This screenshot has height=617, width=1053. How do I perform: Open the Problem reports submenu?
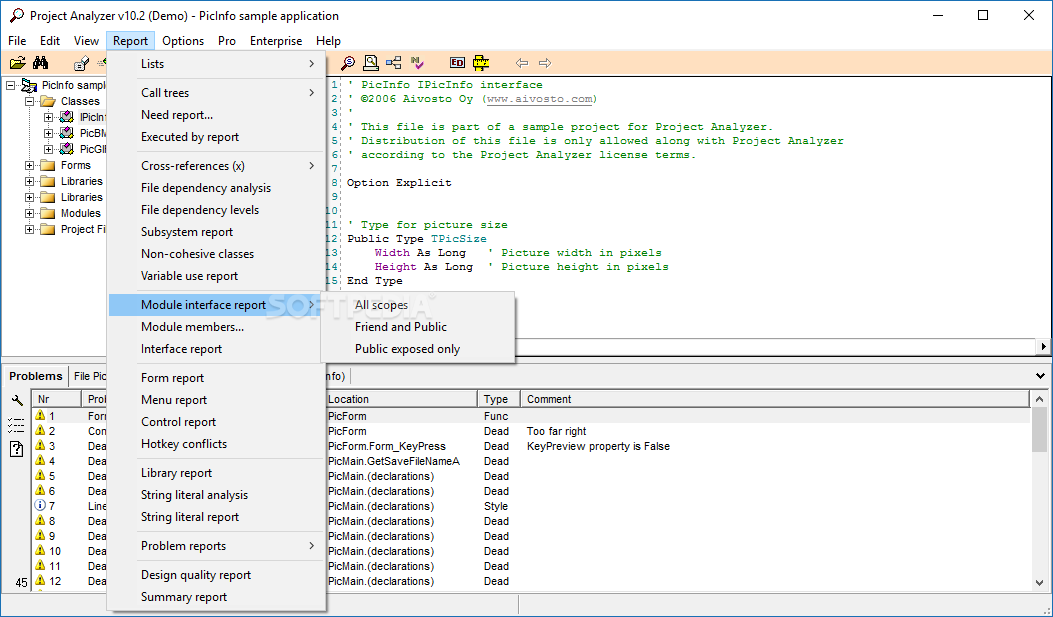(216, 546)
